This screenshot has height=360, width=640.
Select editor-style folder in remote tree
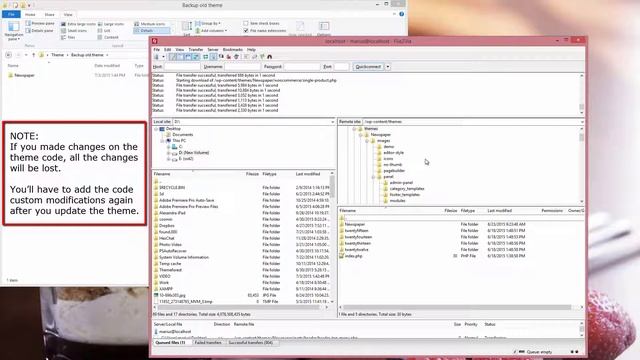393,153
